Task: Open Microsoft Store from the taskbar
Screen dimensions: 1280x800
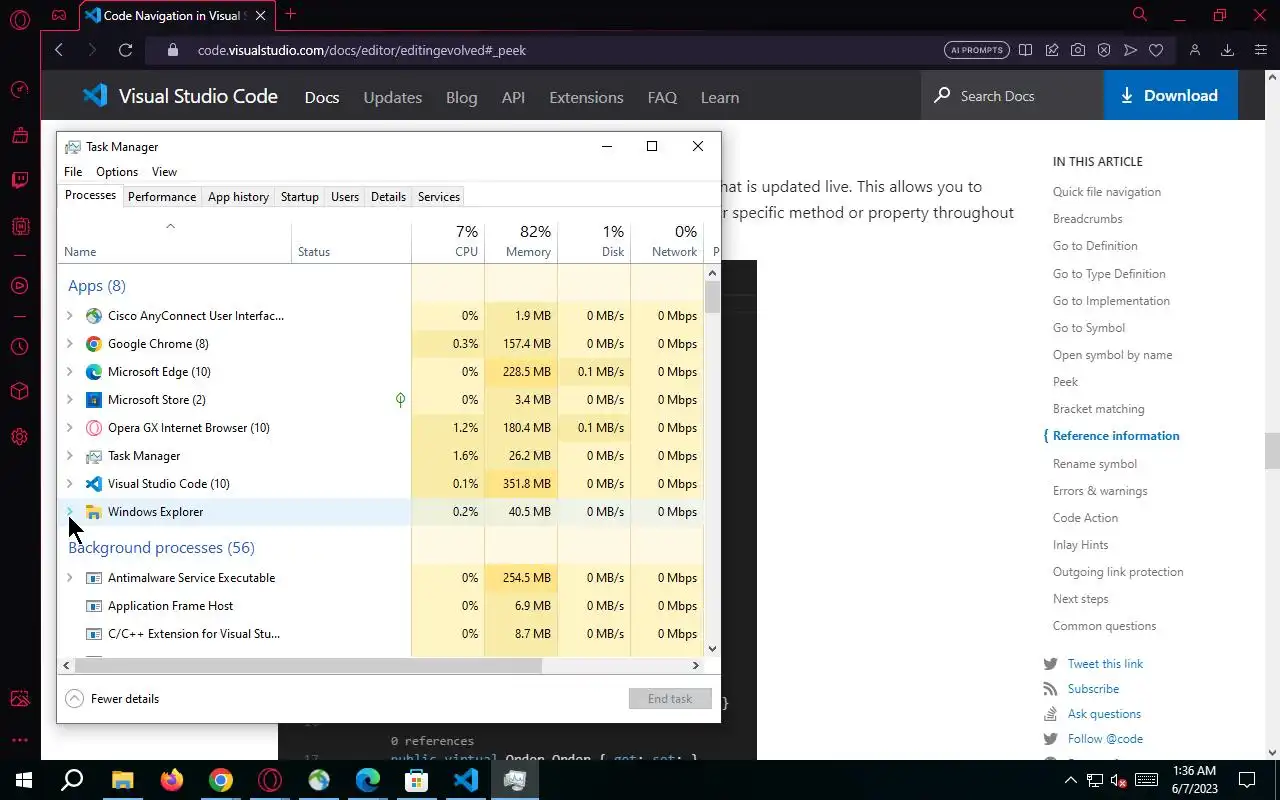Action: 417,780
